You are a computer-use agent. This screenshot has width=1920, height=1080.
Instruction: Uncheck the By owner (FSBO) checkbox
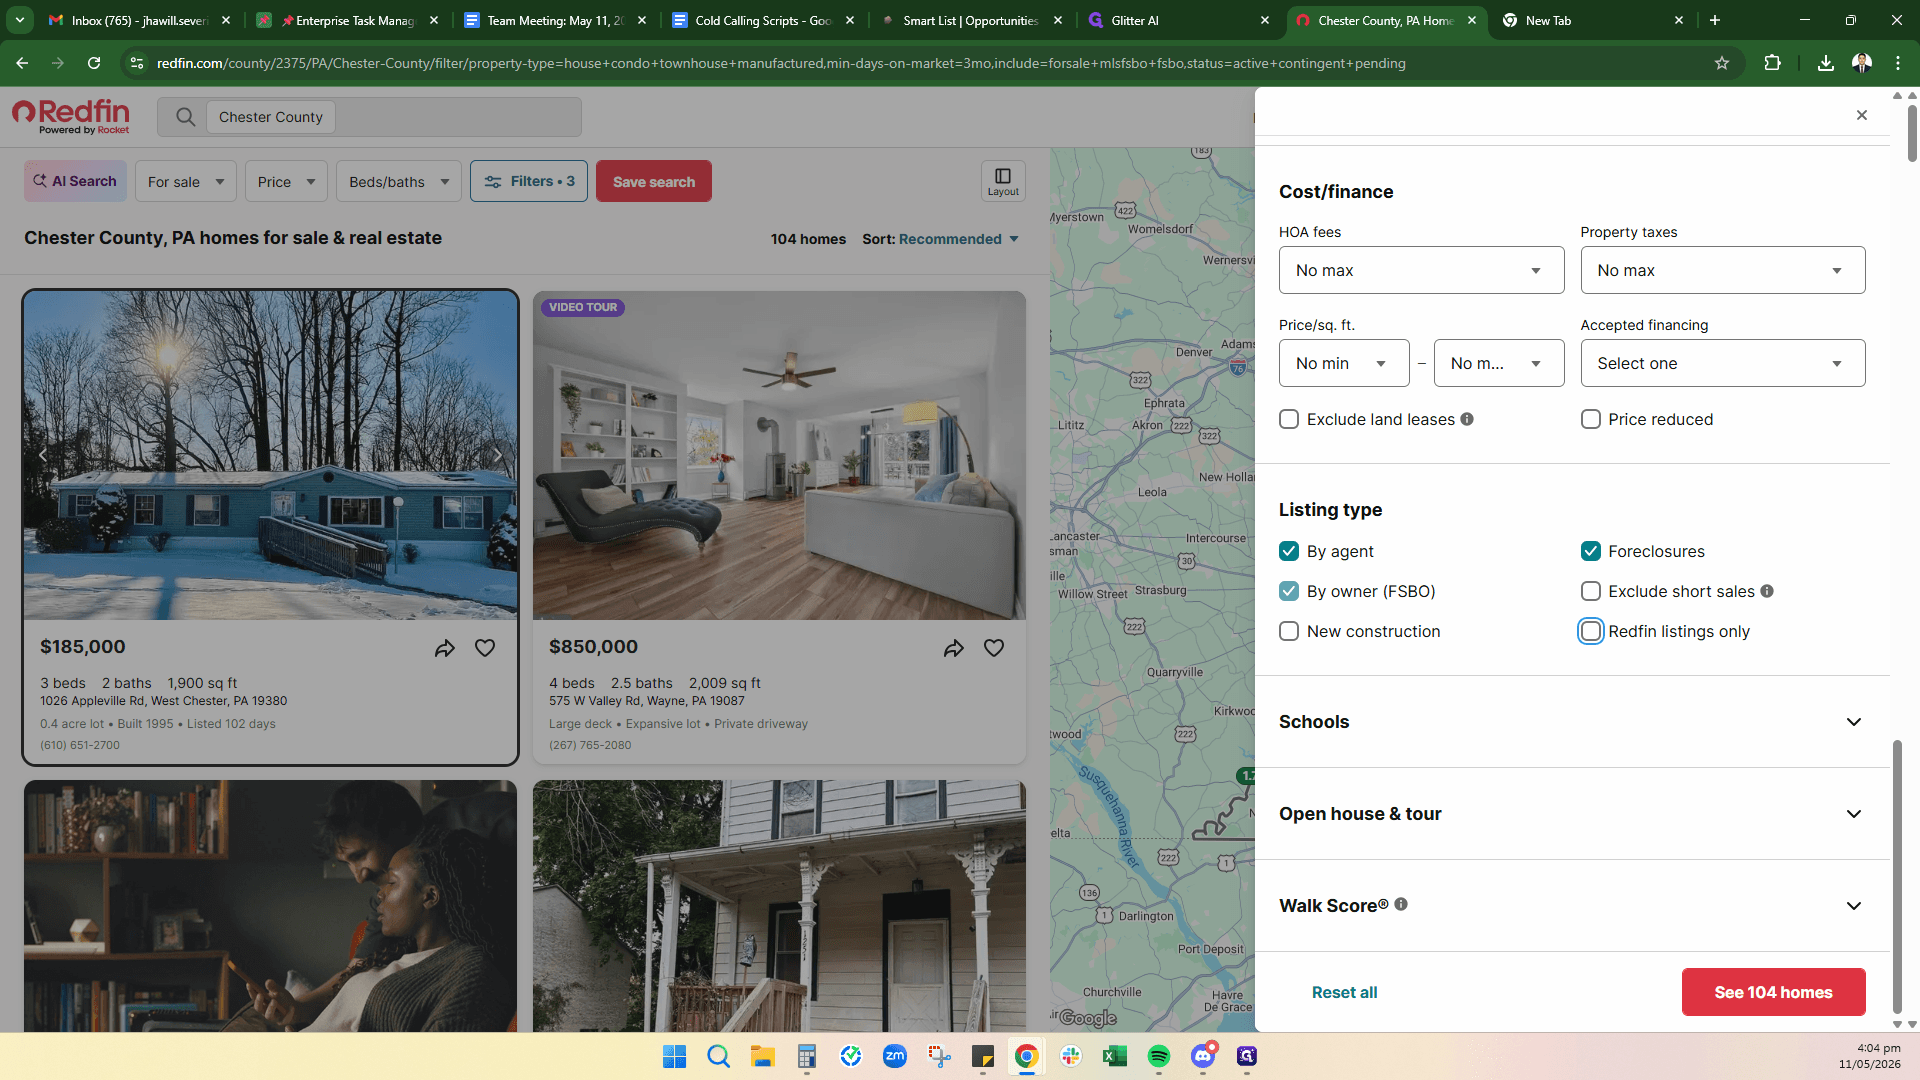coord(1289,591)
